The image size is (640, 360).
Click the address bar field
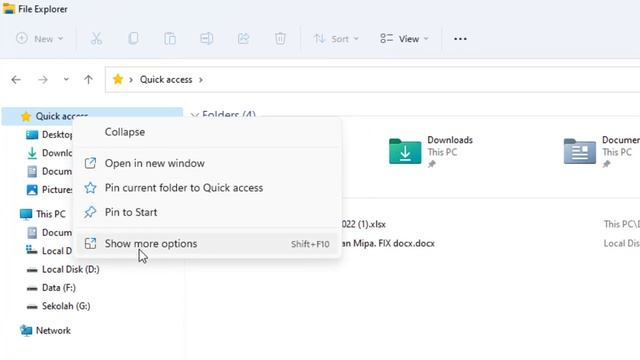click(x=372, y=80)
